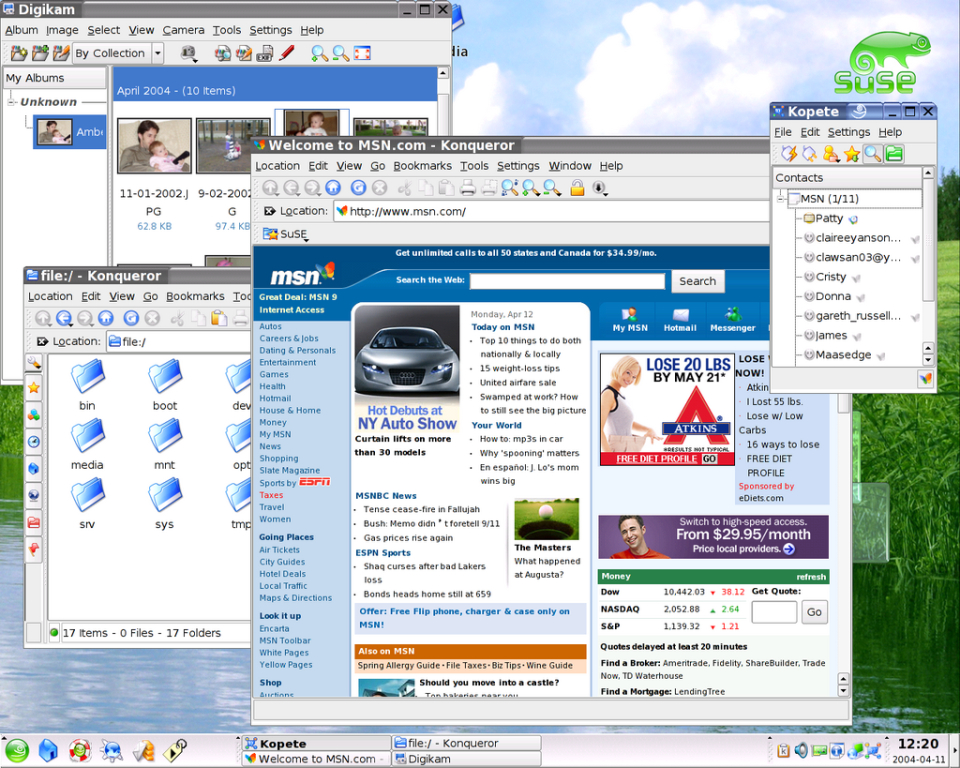Image resolution: width=960 pixels, height=768 pixels.
Task: Select the 11-01-2002 thumbnail in Digikam
Action: coord(154,146)
